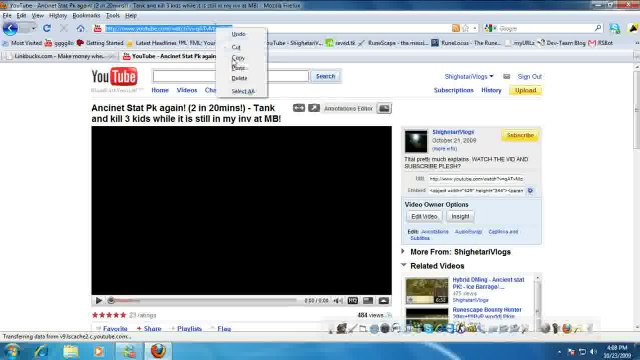The height and width of the screenshot is (360, 640).
Task: Rate the video with the five stars
Action: click(109, 315)
